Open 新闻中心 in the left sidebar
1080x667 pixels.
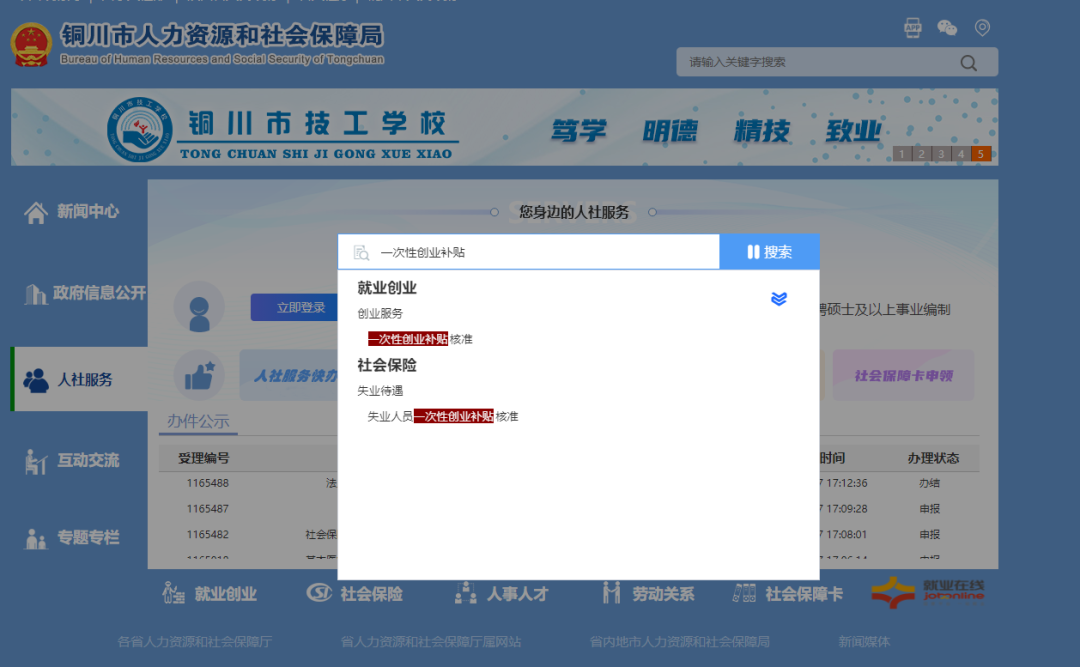point(87,212)
